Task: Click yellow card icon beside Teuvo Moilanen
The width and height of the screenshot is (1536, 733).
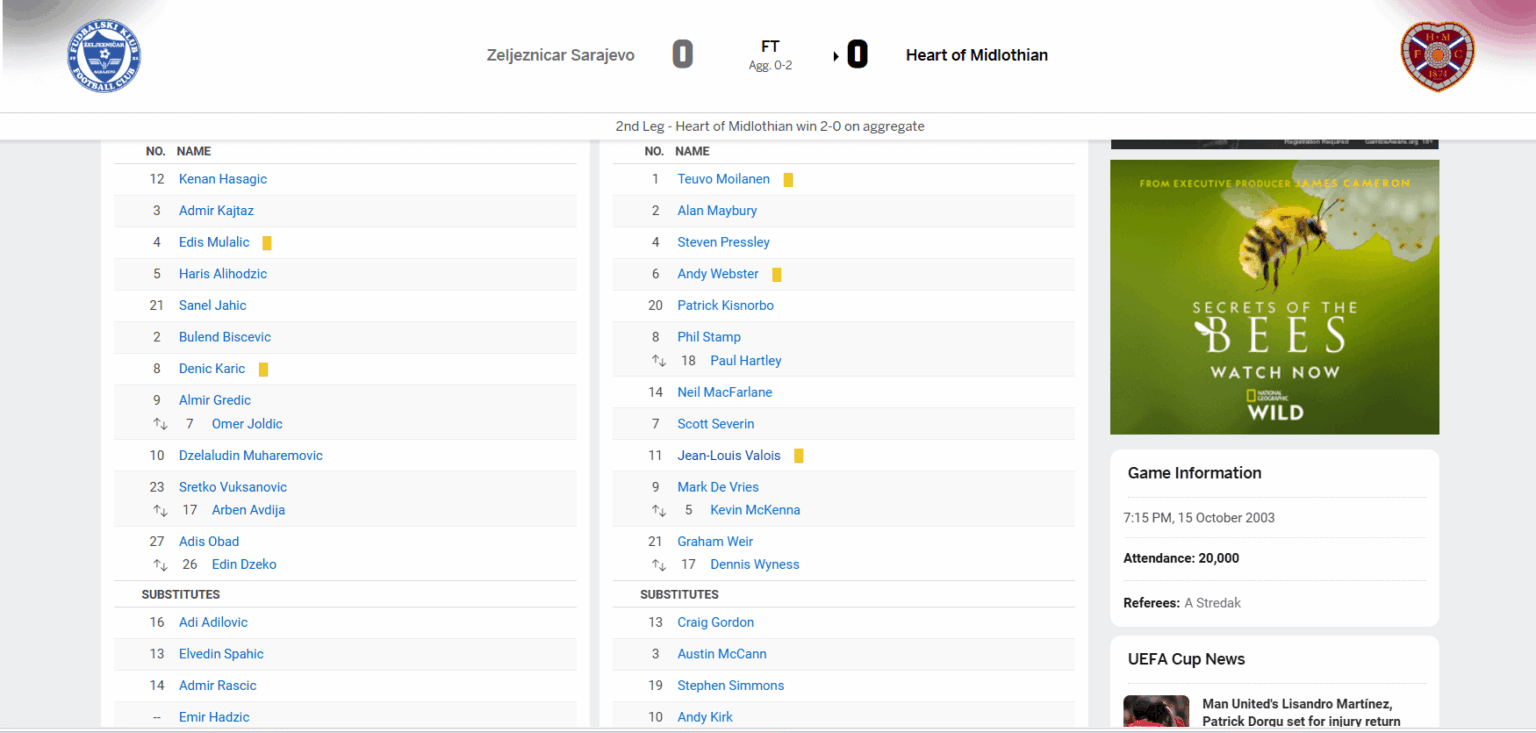Action: (x=788, y=180)
